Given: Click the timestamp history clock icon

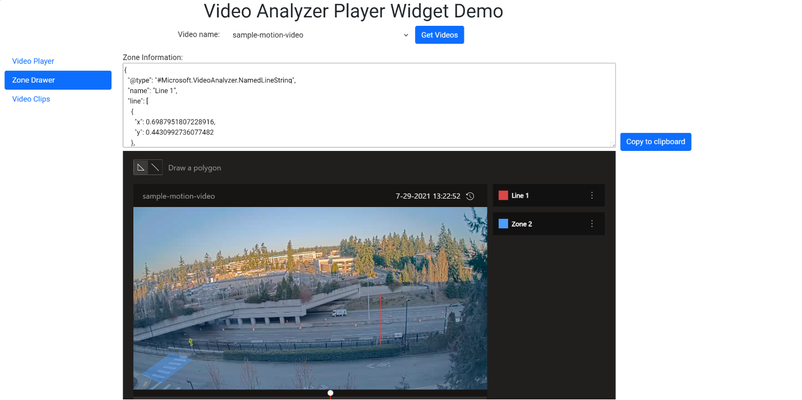Looking at the screenshot, I should click(470, 196).
